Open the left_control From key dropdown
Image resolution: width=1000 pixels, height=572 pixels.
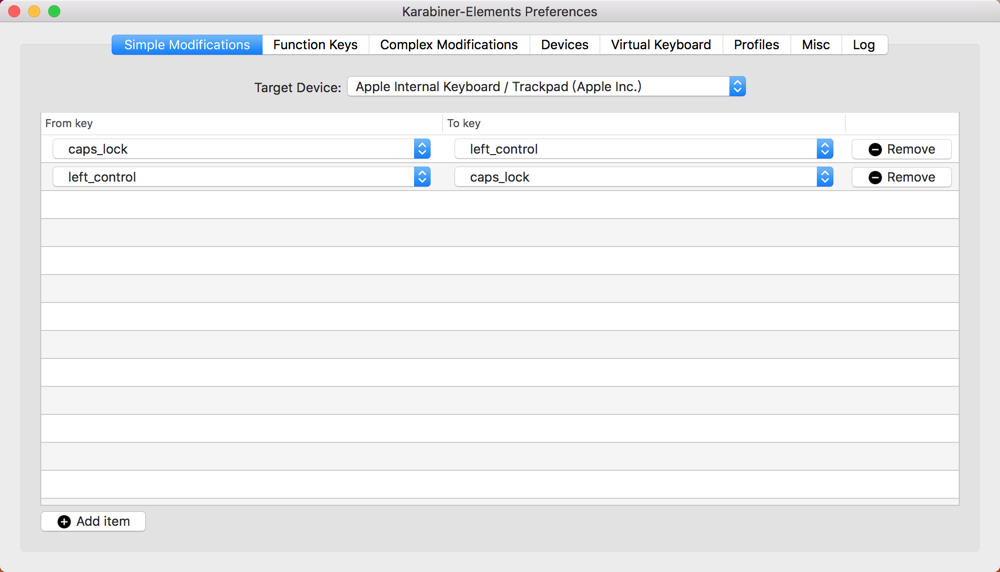pos(241,177)
